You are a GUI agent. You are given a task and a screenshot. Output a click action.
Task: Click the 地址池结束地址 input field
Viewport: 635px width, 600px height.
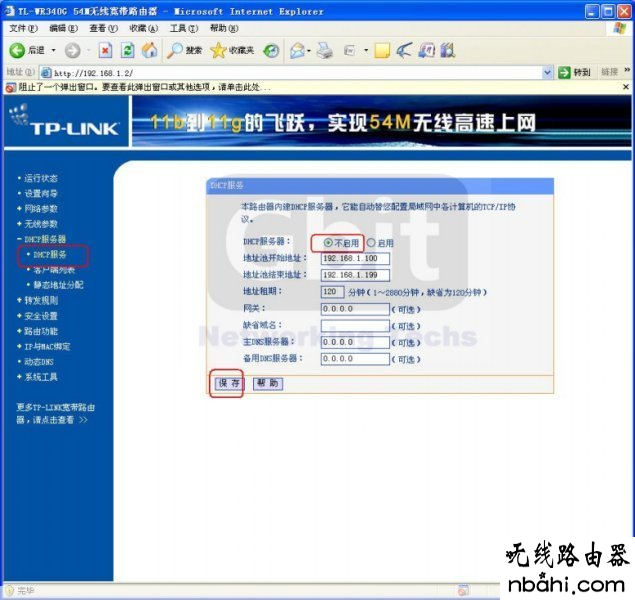[355, 275]
